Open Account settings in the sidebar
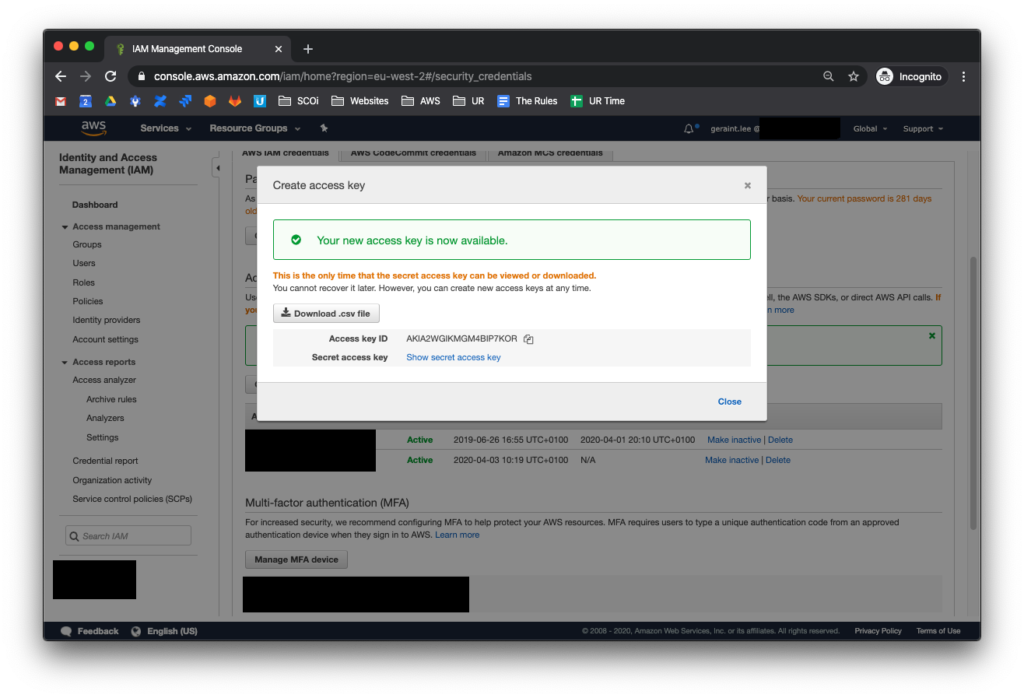1024x698 pixels. [x=105, y=340]
